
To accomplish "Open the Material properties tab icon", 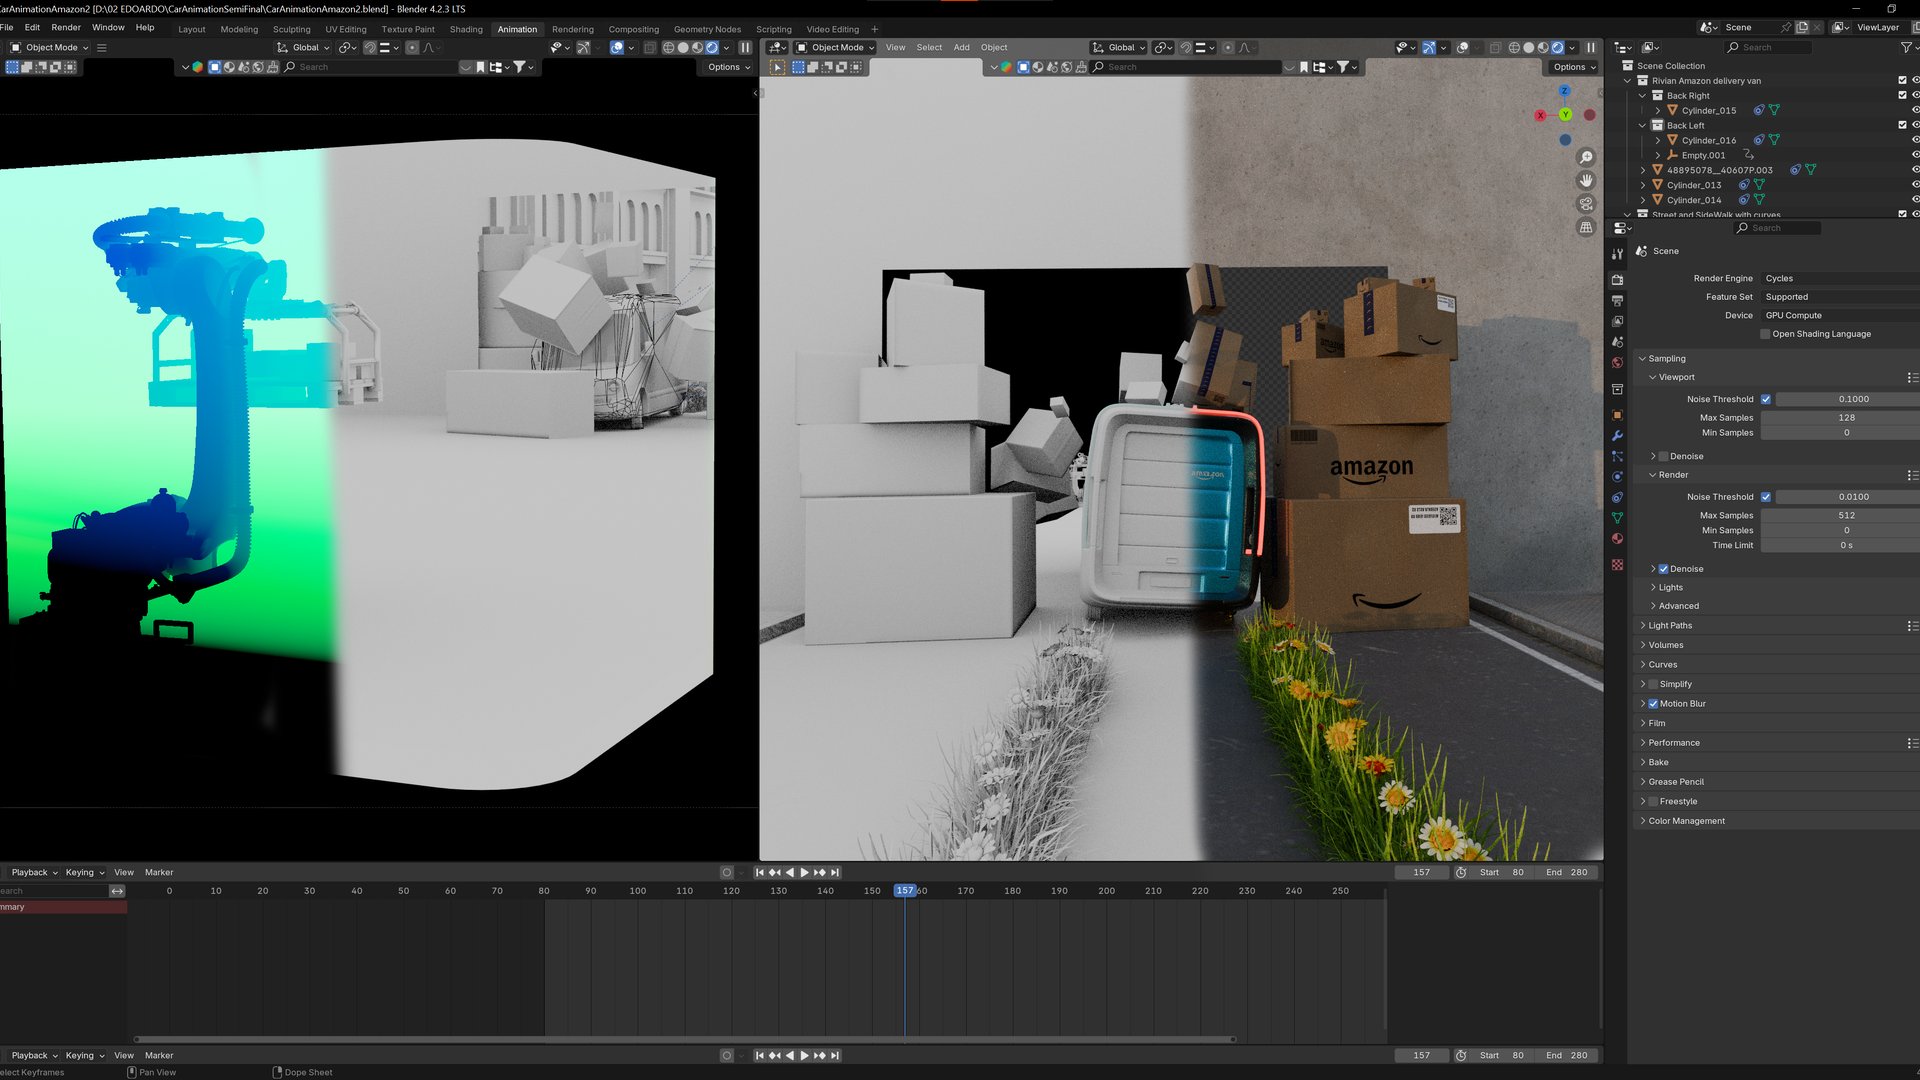I will [x=1617, y=539].
